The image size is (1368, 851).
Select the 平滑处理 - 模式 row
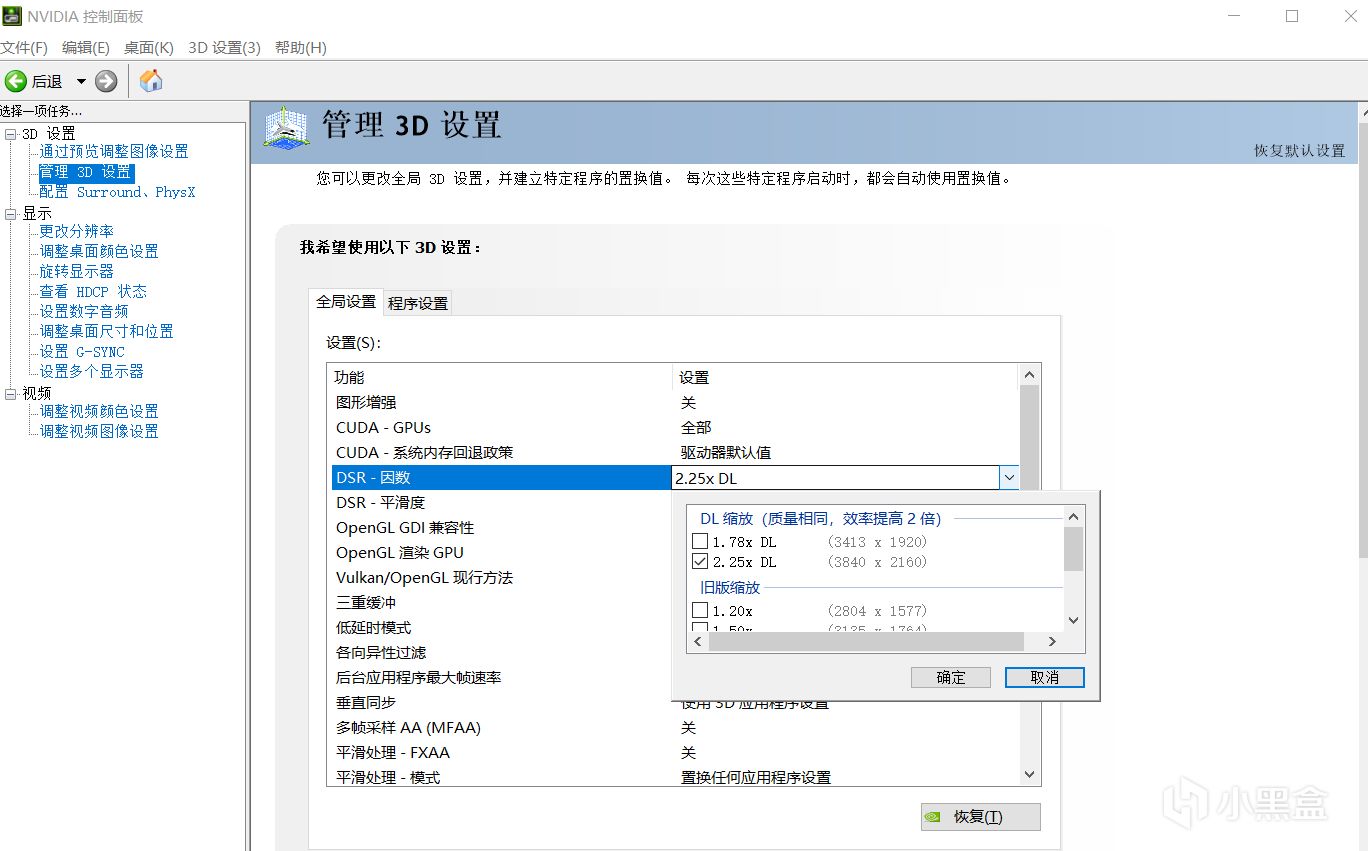[x=675, y=777]
